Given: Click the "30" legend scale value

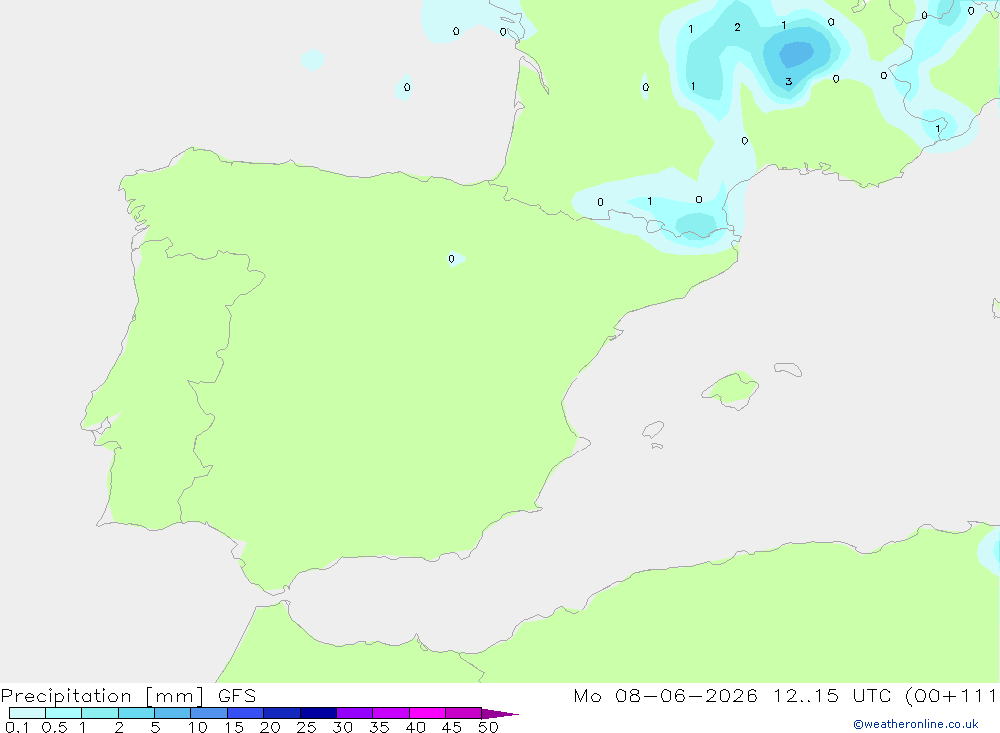Looking at the screenshot, I should click(343, 727).
